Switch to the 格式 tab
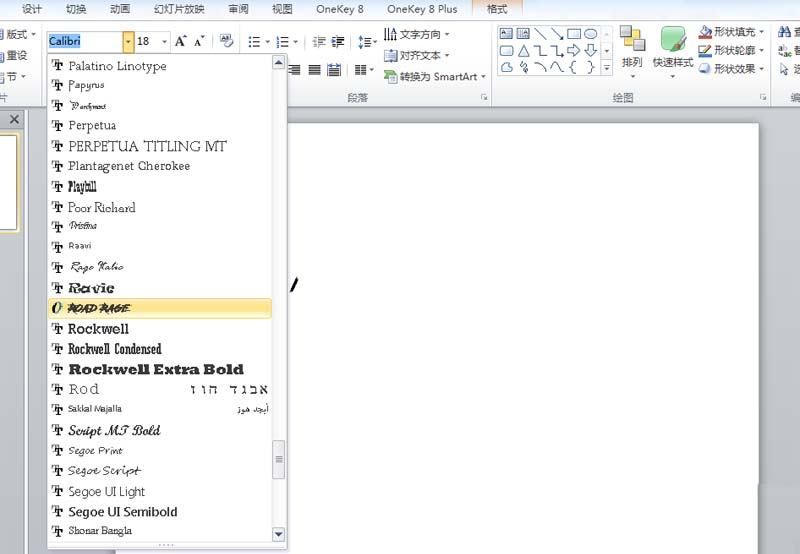The width and height of the screenshot is (800, 554). pyautogui.click(x=497, y=9)
